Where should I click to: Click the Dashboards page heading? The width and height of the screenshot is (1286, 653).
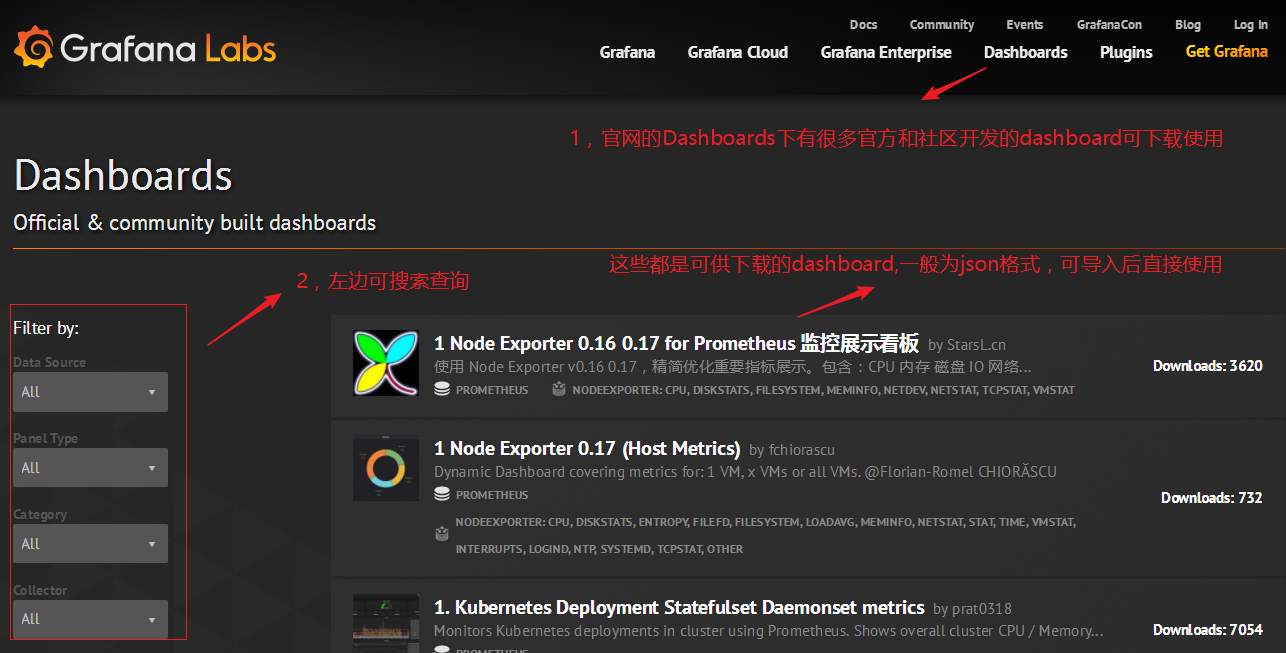(x=123, y=175)
